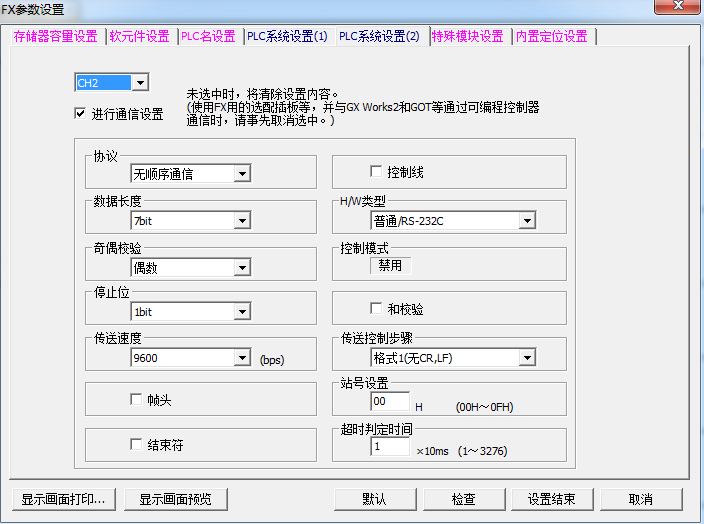Image resolution: width=704 pixels, height=524 pixels.
Task: Enable the 控制线 checkbox
Action: click(377, 172)
